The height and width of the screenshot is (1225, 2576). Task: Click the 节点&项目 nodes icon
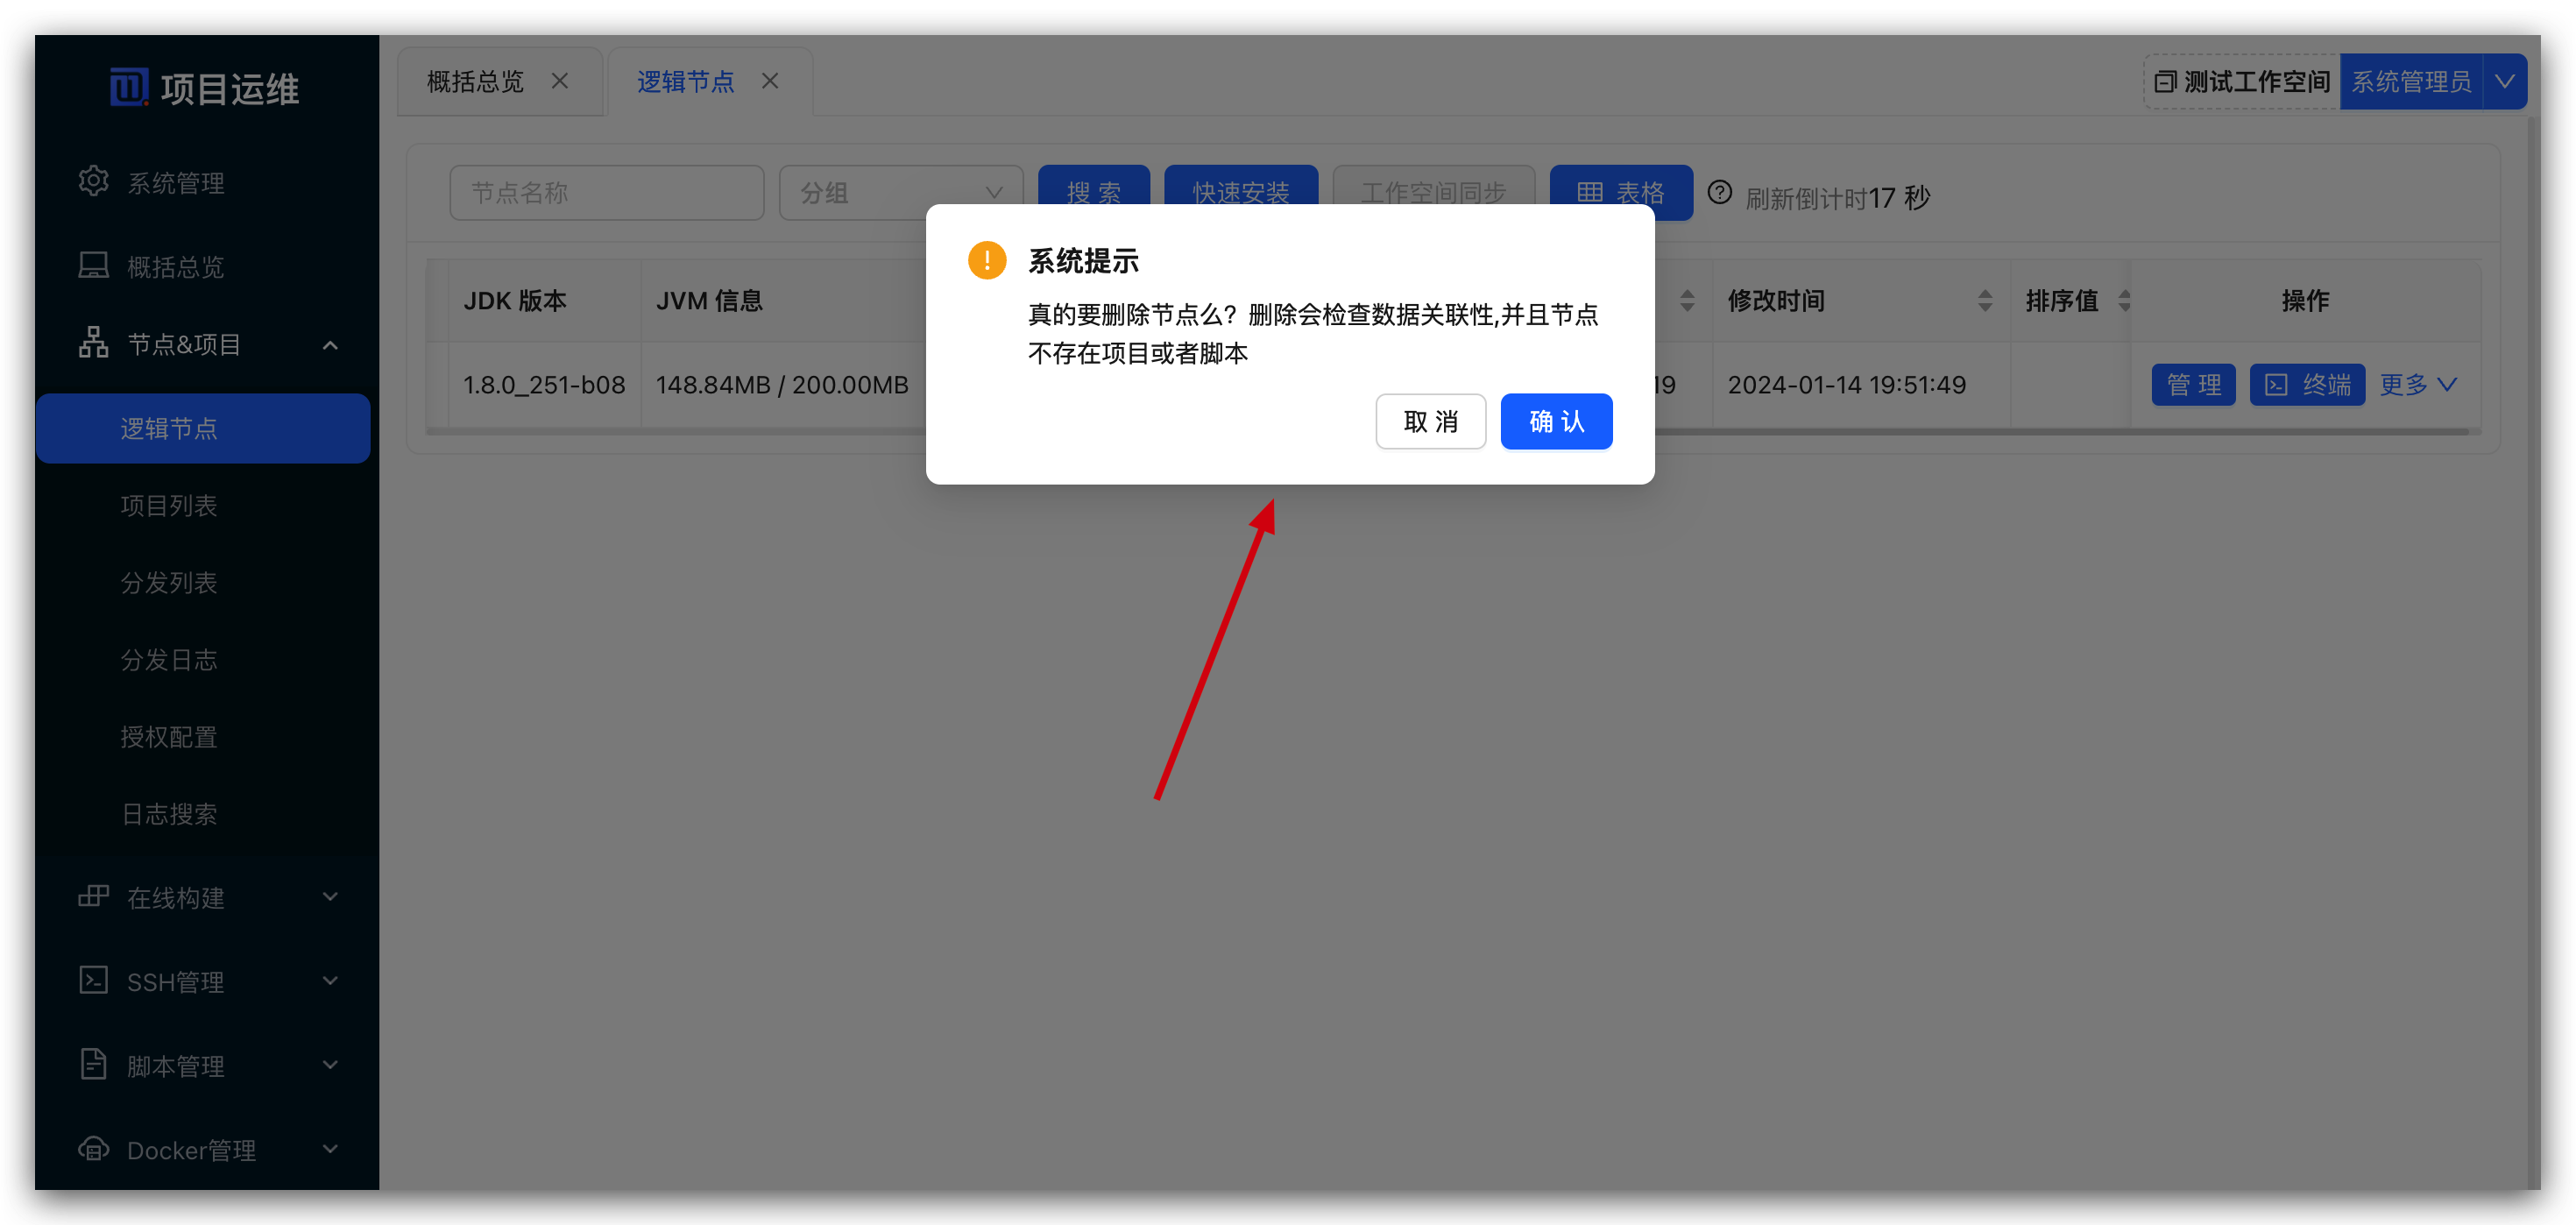[x=93, y=343]
